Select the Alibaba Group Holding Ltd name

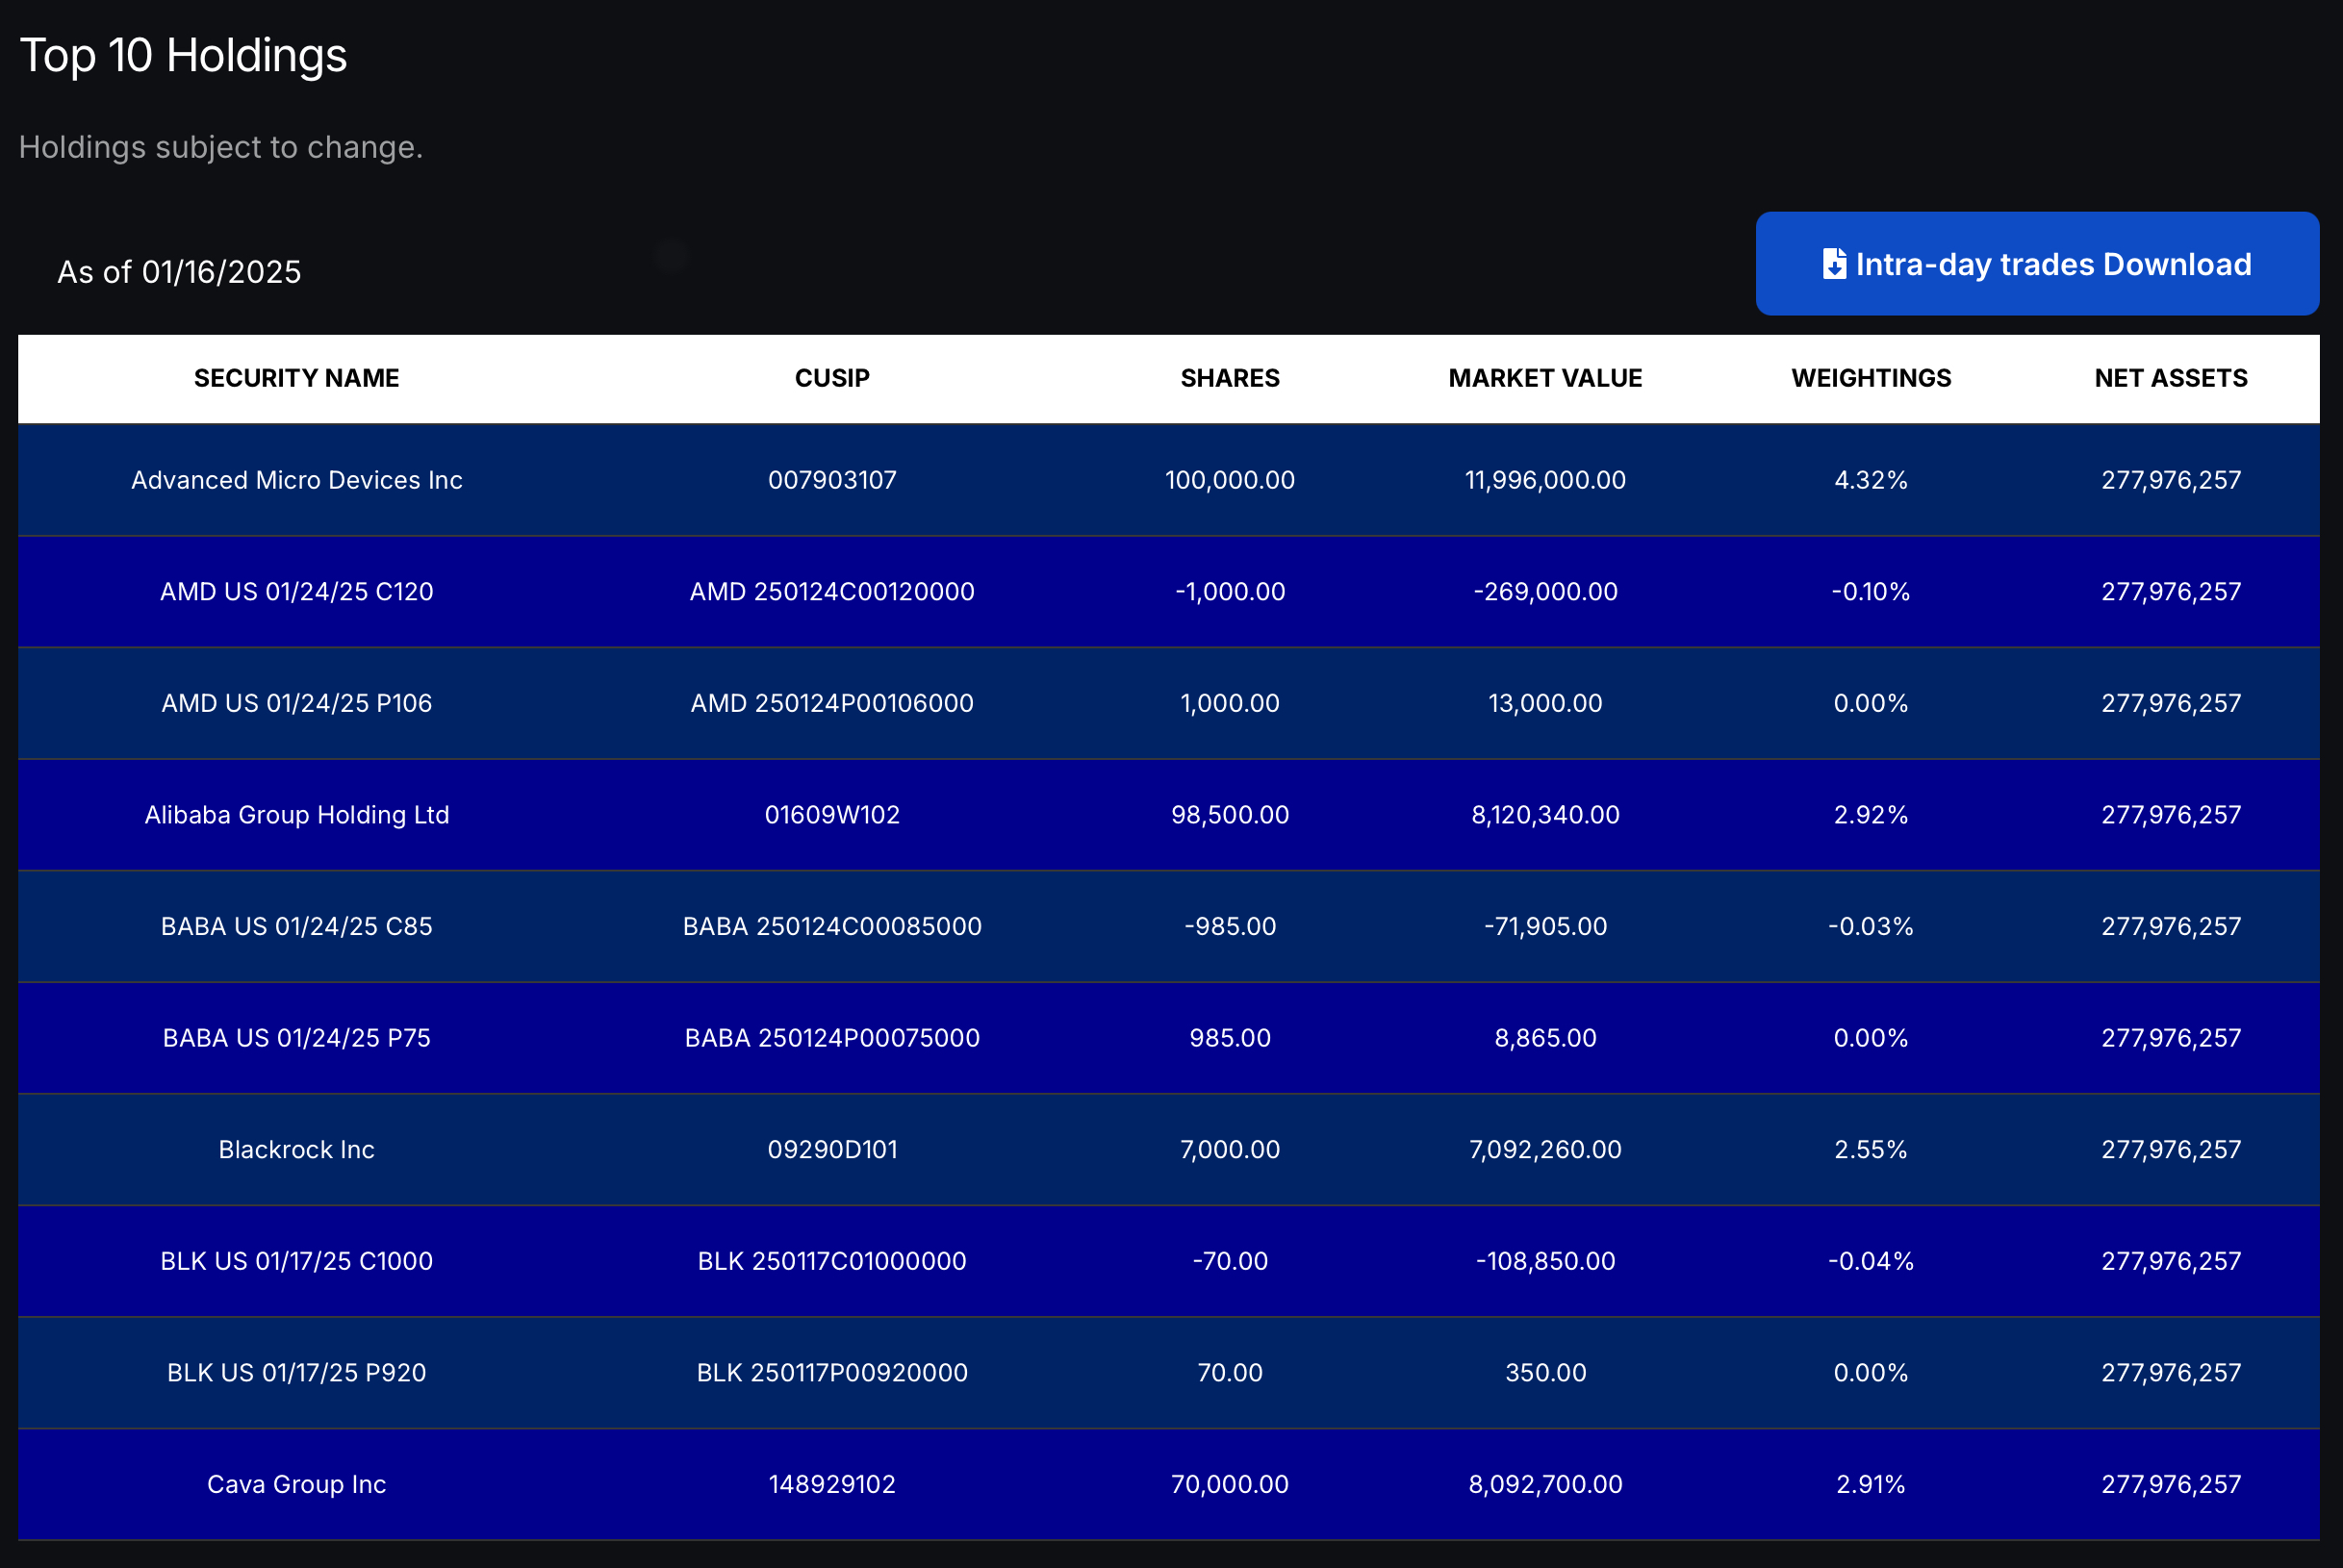[296, 815]
